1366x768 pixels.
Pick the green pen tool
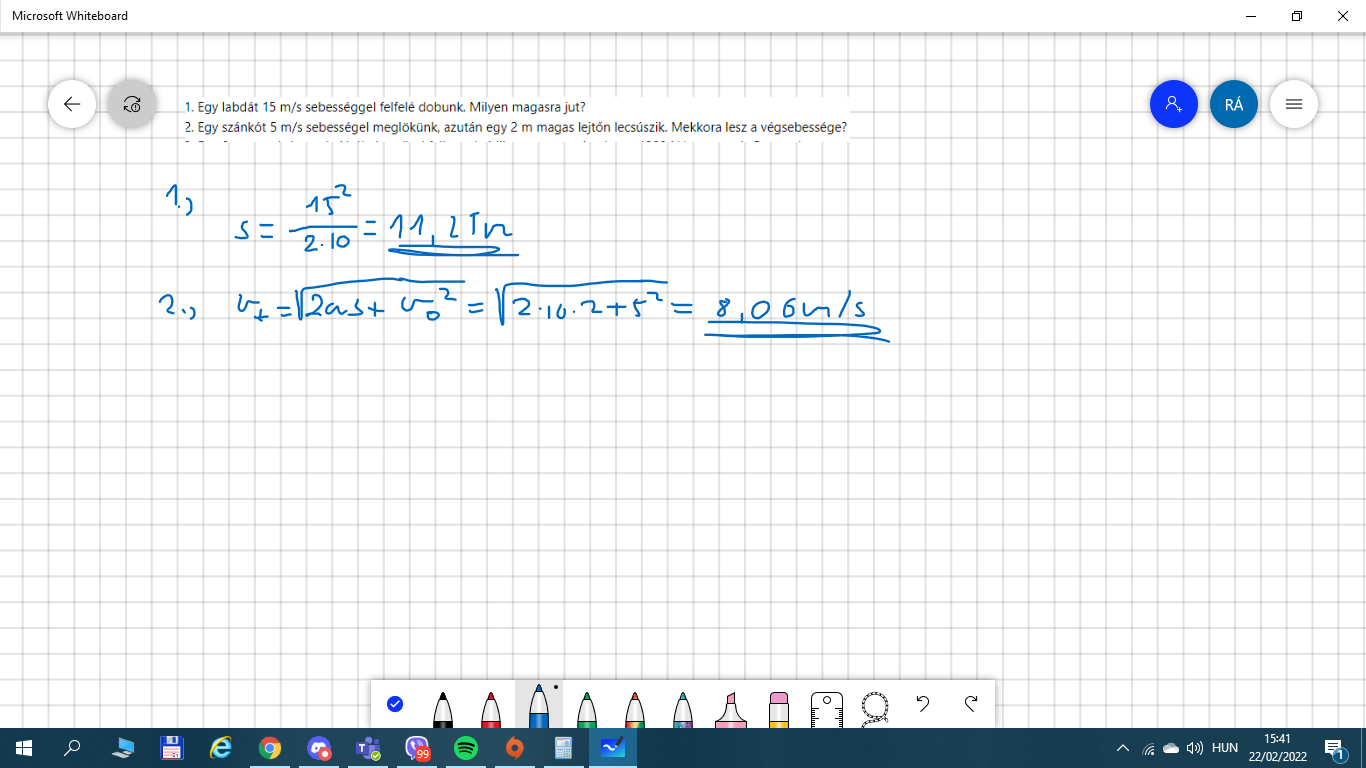[x=587, y=708]
